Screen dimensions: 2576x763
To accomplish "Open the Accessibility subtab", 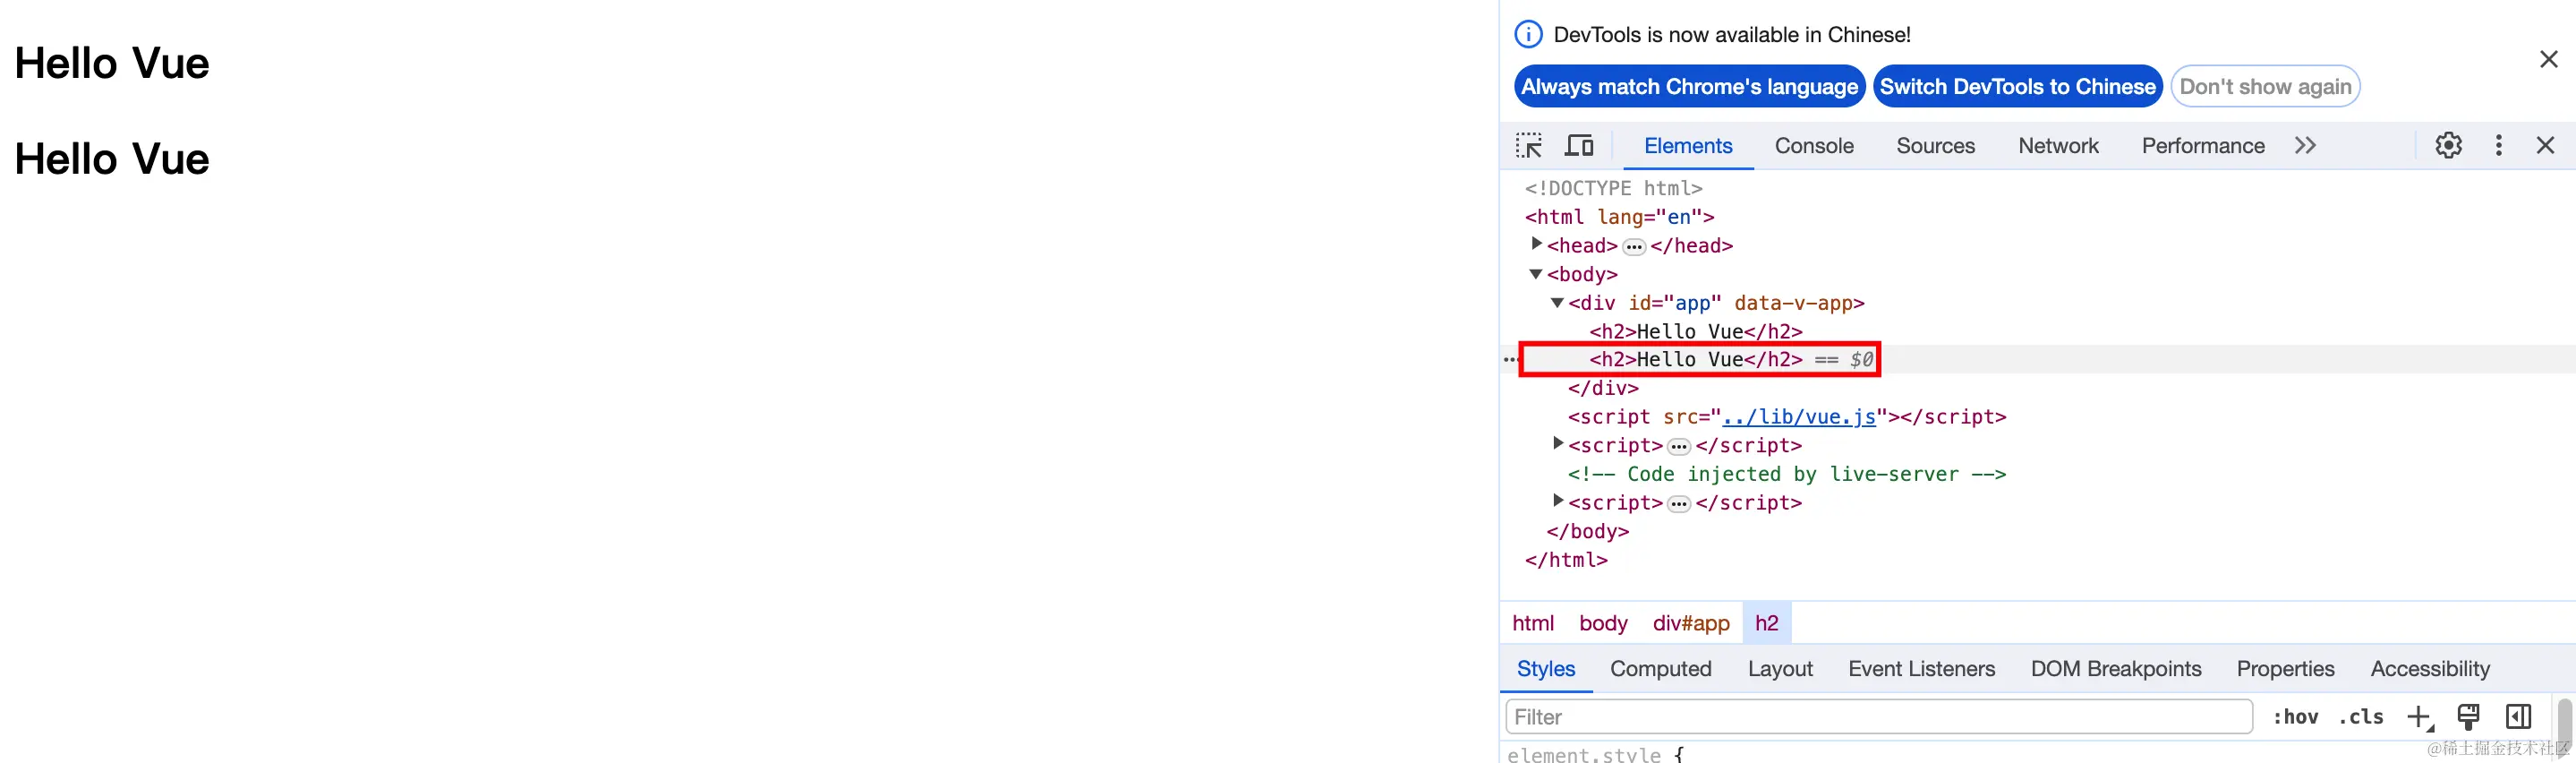I will tap(2430, 669).
